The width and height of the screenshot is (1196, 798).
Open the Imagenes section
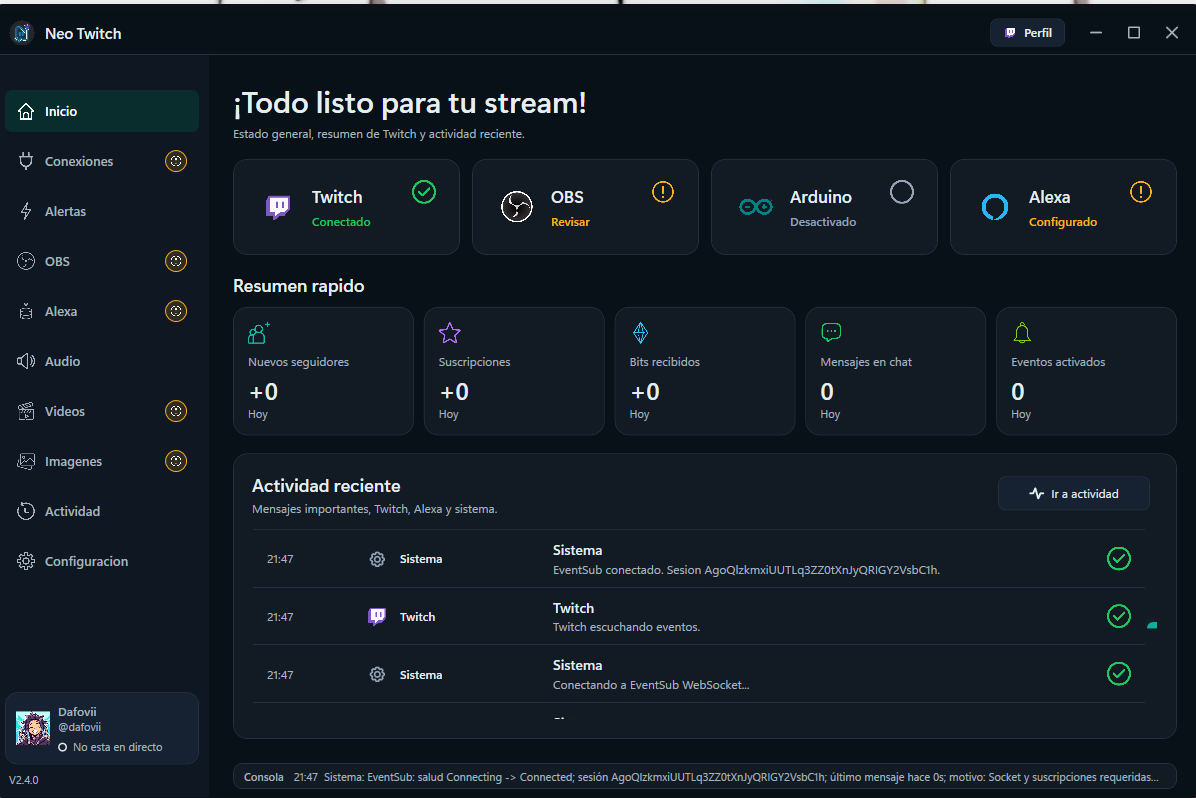coord(101,461)
